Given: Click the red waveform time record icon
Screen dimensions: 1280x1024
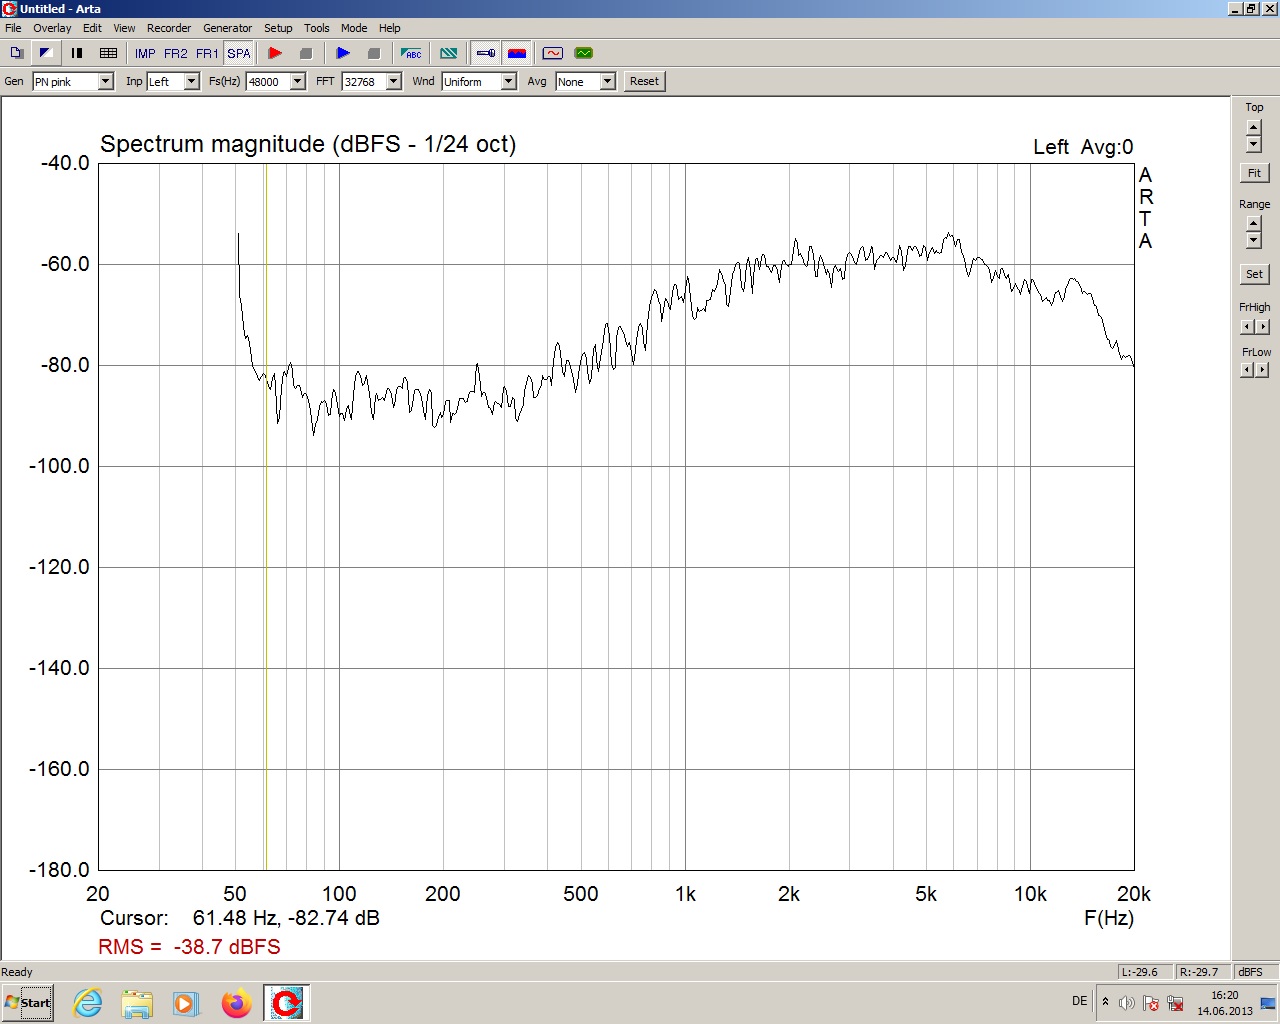Looking at the screenshot, I should (552, 53).
